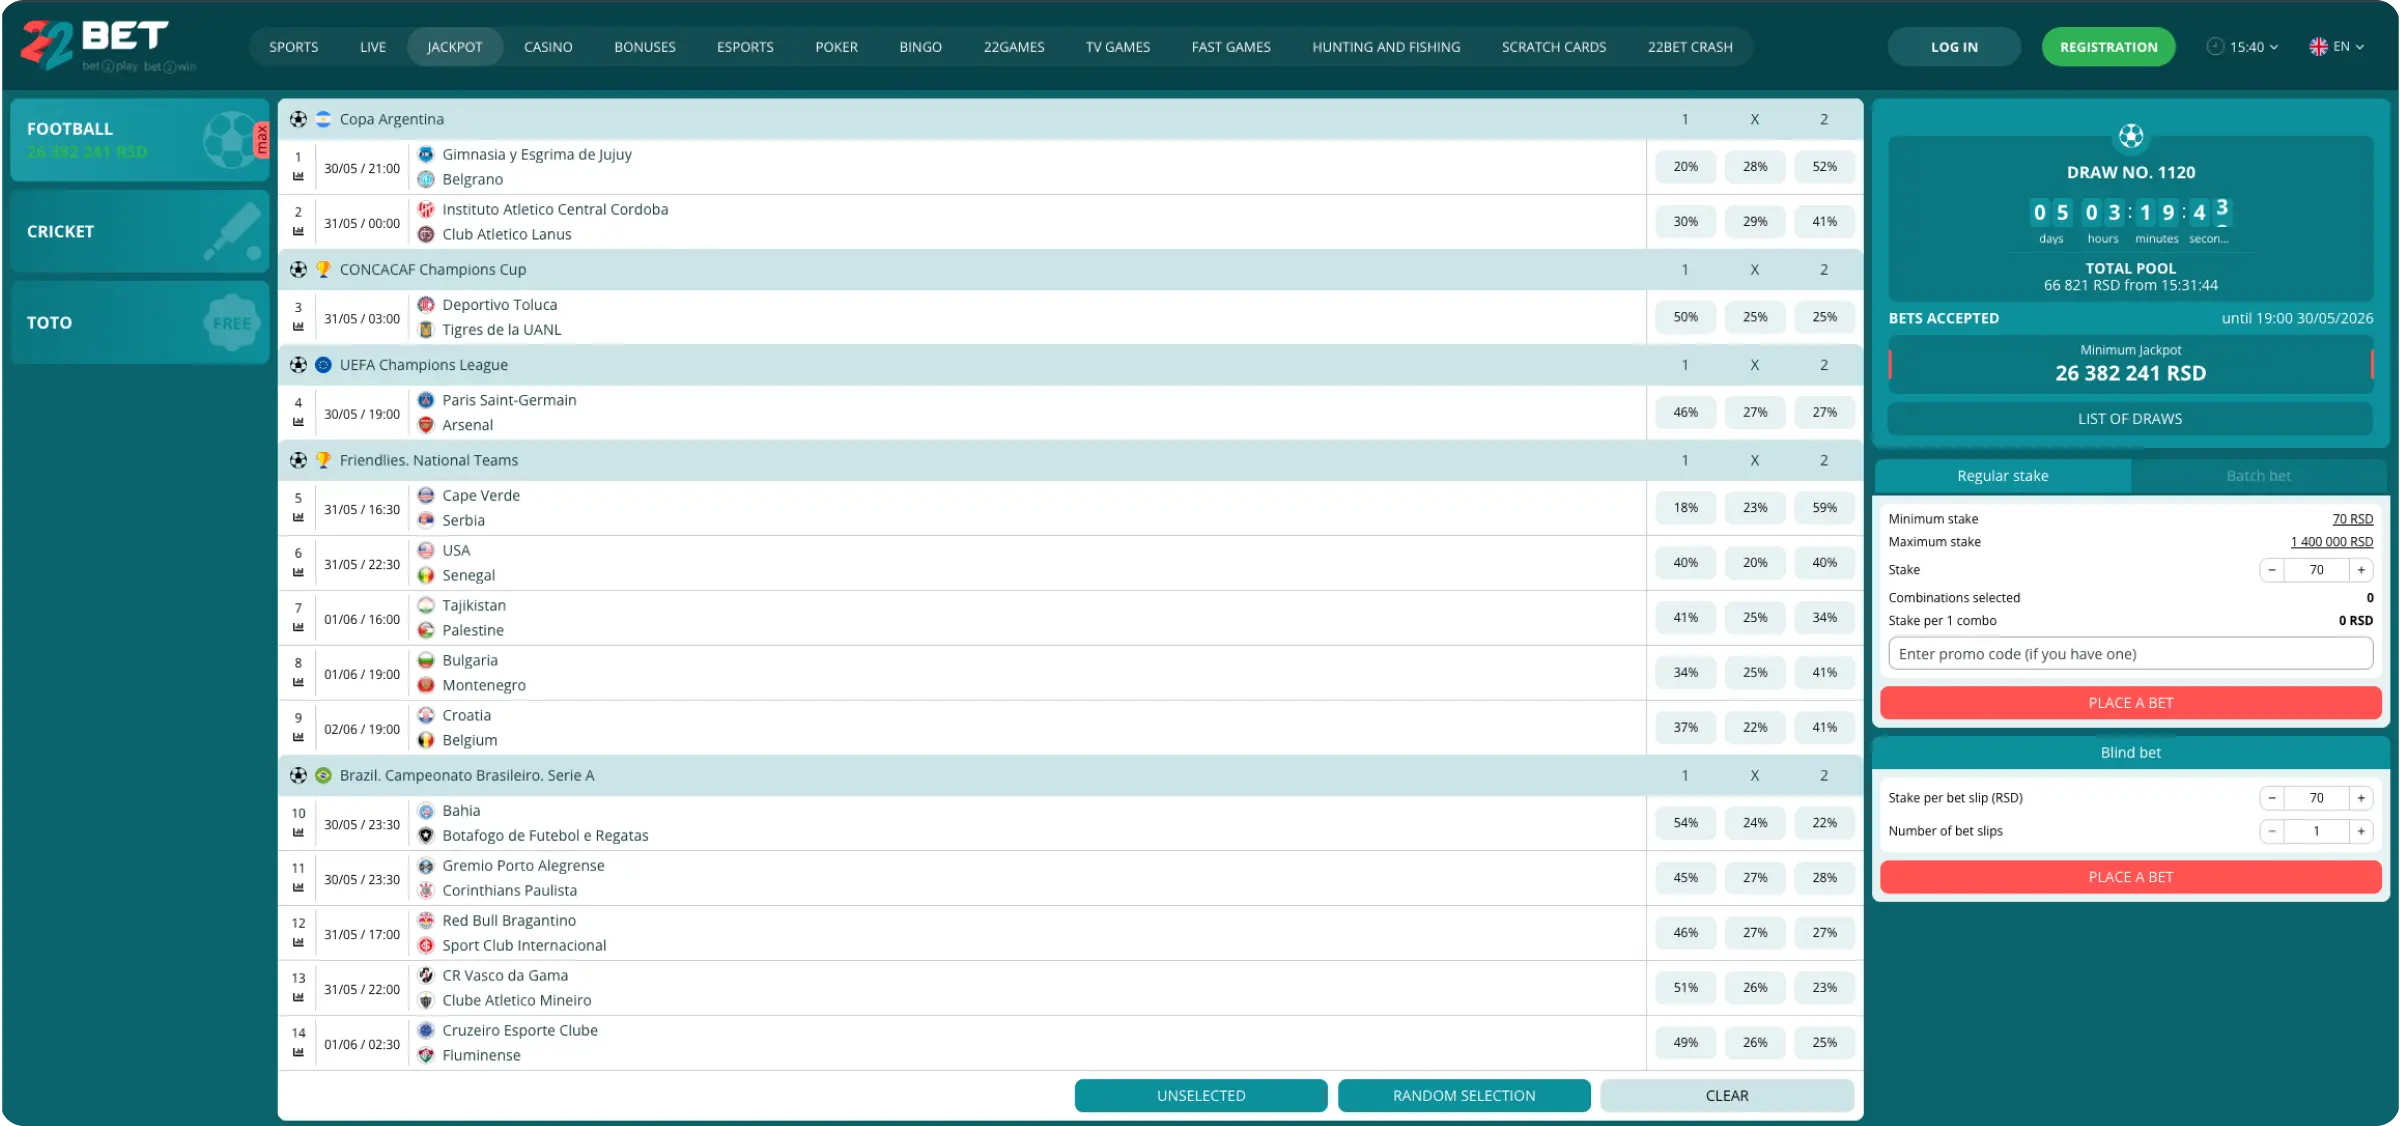Click the trophy icon beside CONCACAF Champions Cup
Screen dimensions: 2400x1126
pyautogui.click(x=323, y=269)
